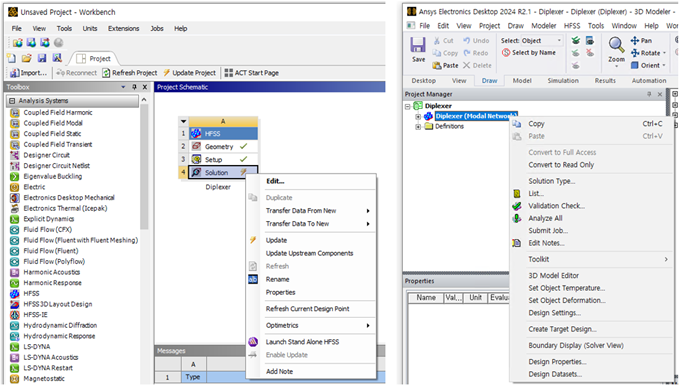Screen dimensions: 685x390
Task: Choose Solution Type... menu entry
Action: pyautogui.click(x=551, y=181)
